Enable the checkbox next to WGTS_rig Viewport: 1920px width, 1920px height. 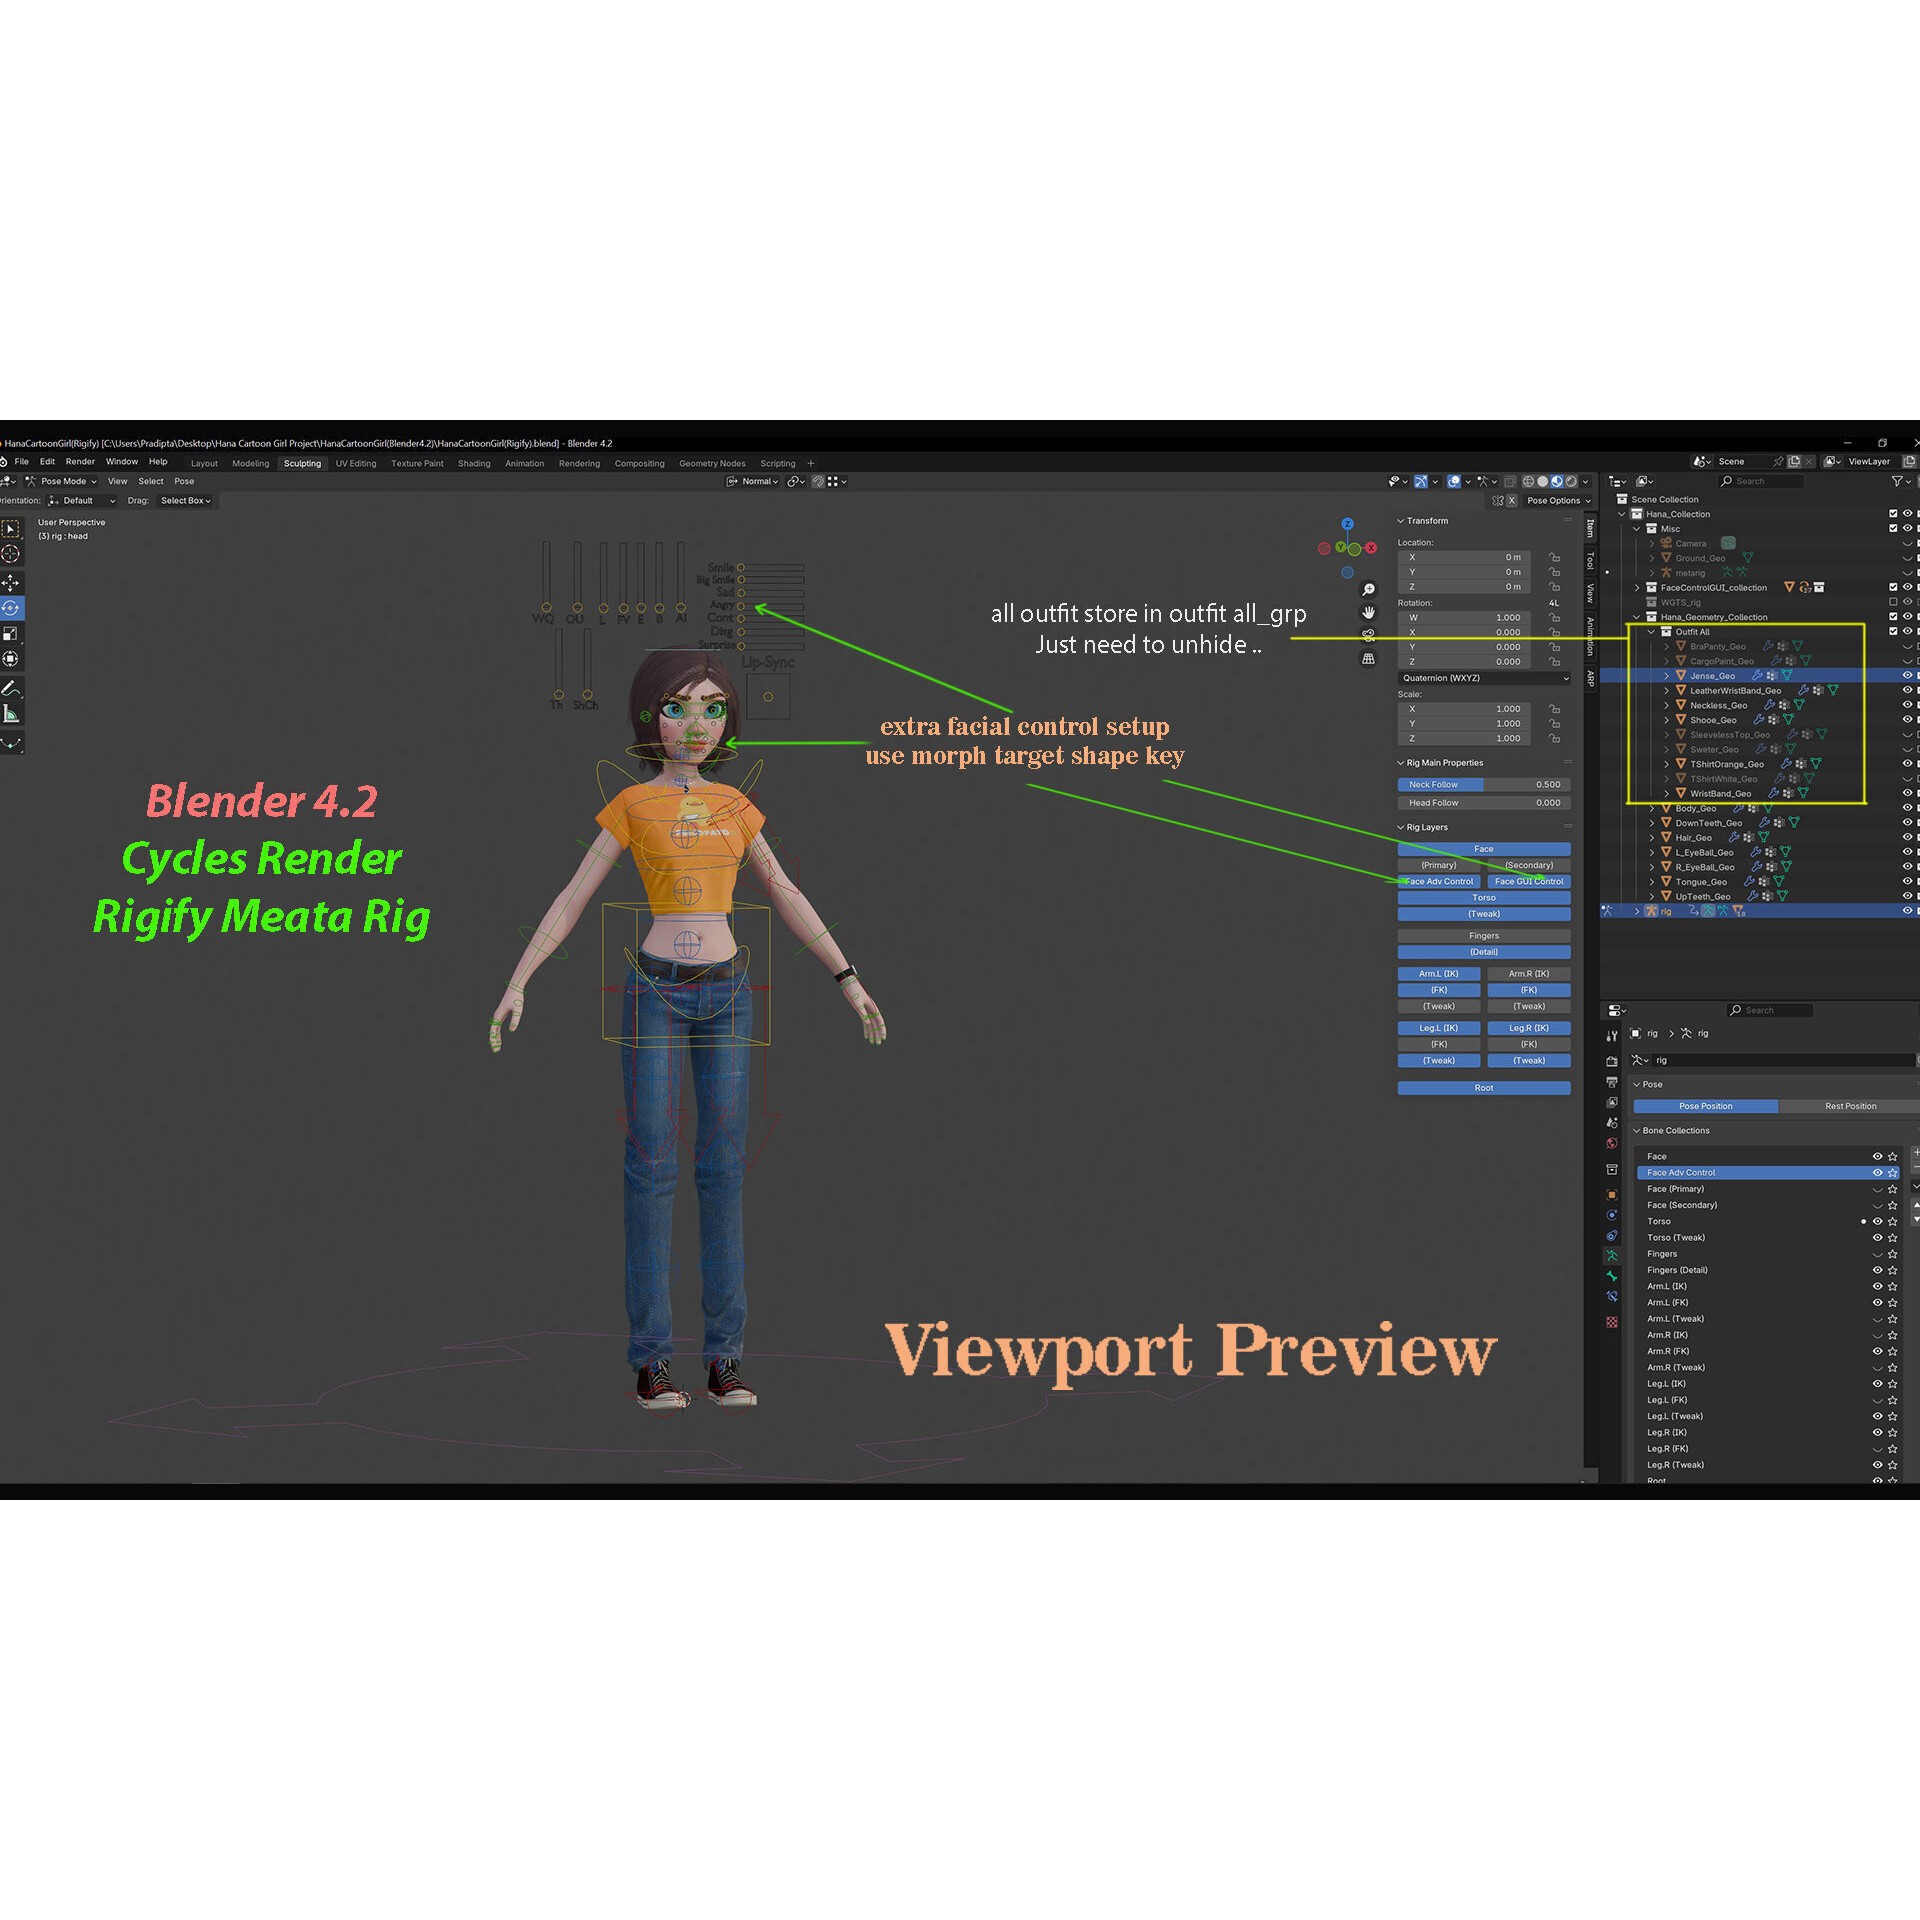pyautogui.click(x=1893, y=602)
